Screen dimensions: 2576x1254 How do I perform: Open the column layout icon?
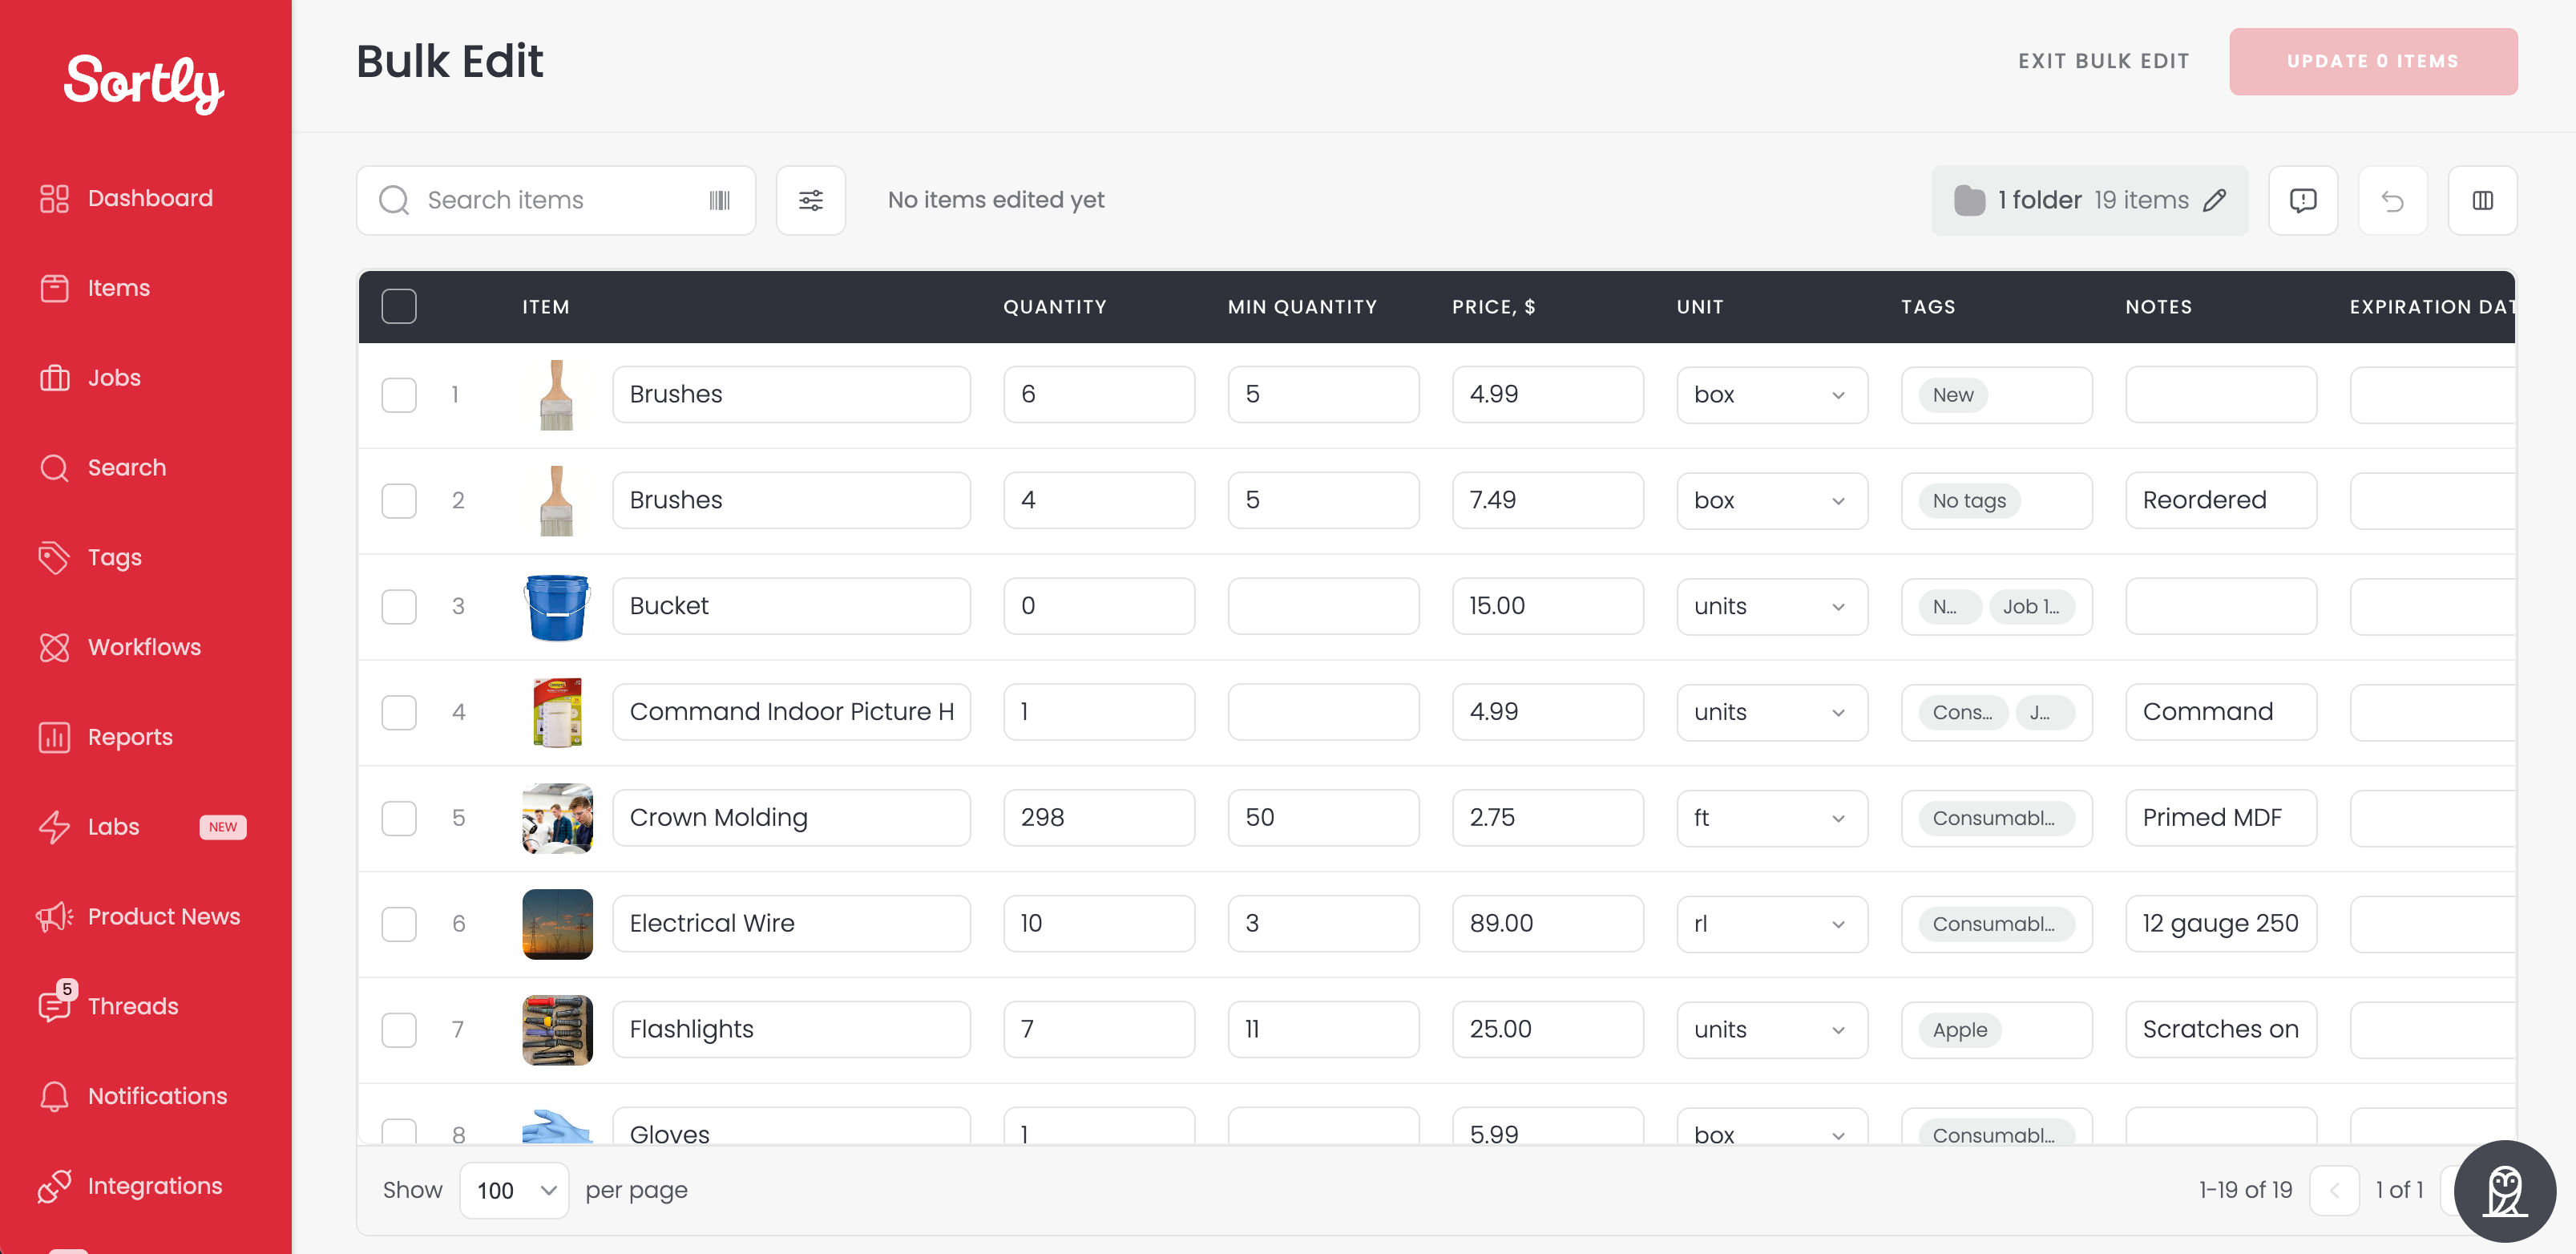tap(2482, 200)
